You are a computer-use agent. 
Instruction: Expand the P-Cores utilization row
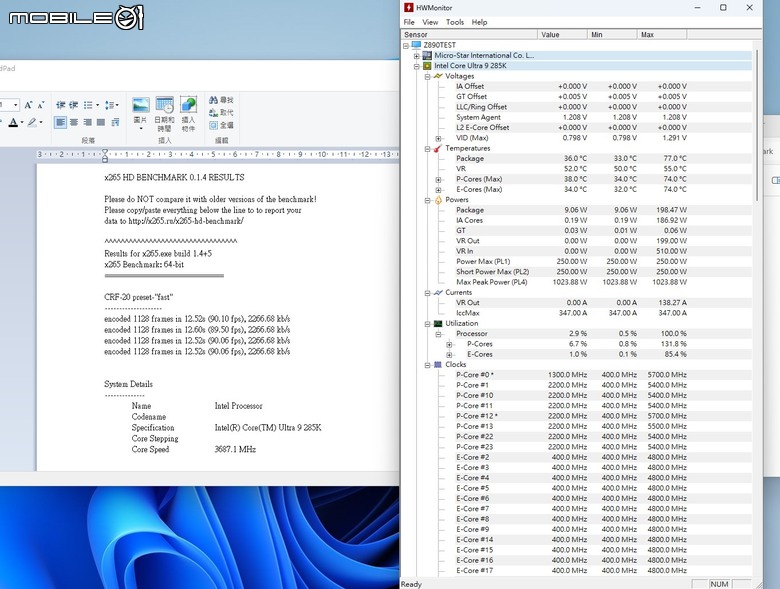(x=449, y=344)
